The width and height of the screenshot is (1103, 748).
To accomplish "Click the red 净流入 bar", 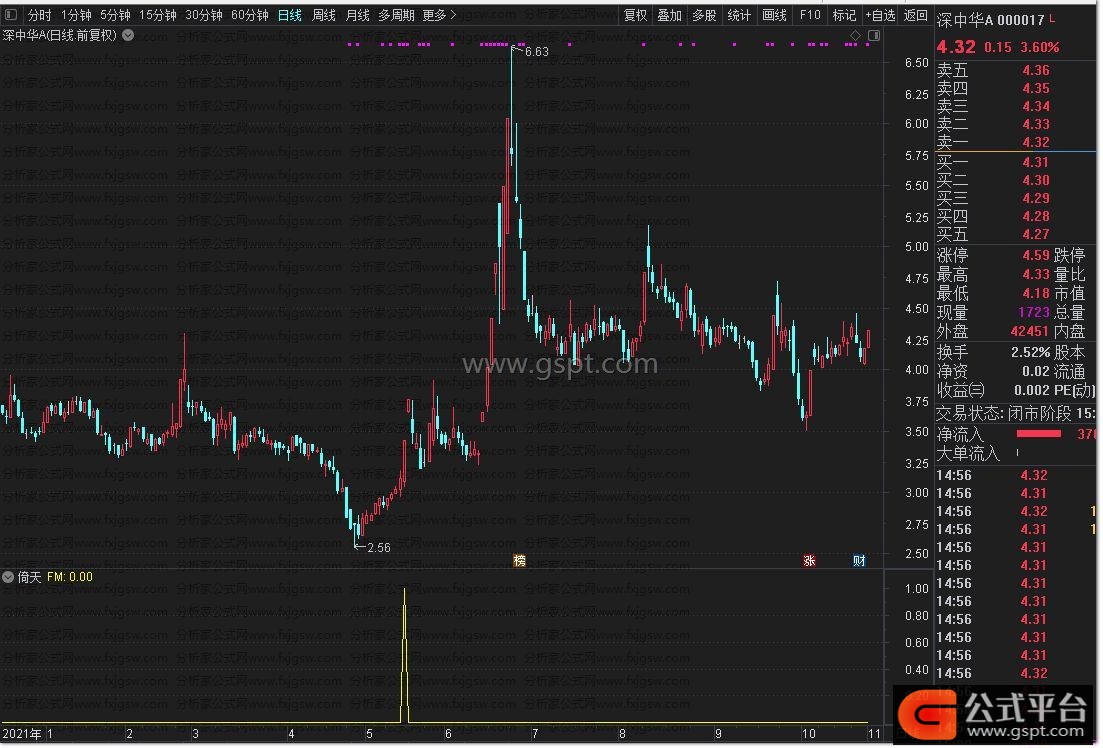I will point(1039,433).
